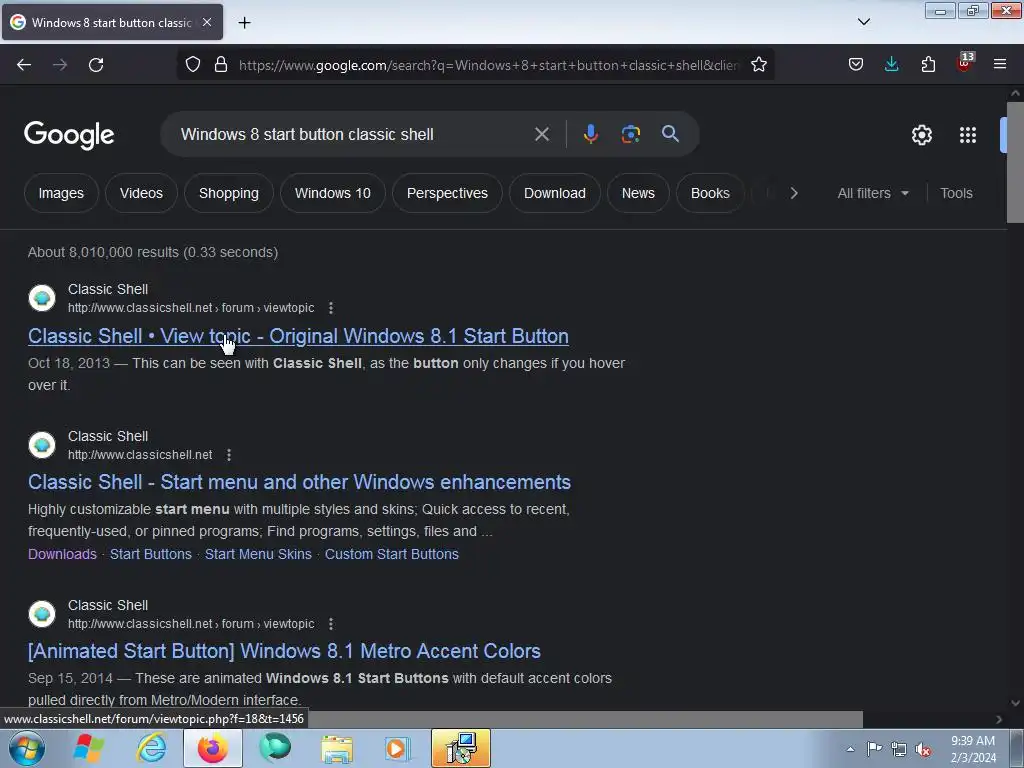Click the browser address bar URL

point(488,65)
